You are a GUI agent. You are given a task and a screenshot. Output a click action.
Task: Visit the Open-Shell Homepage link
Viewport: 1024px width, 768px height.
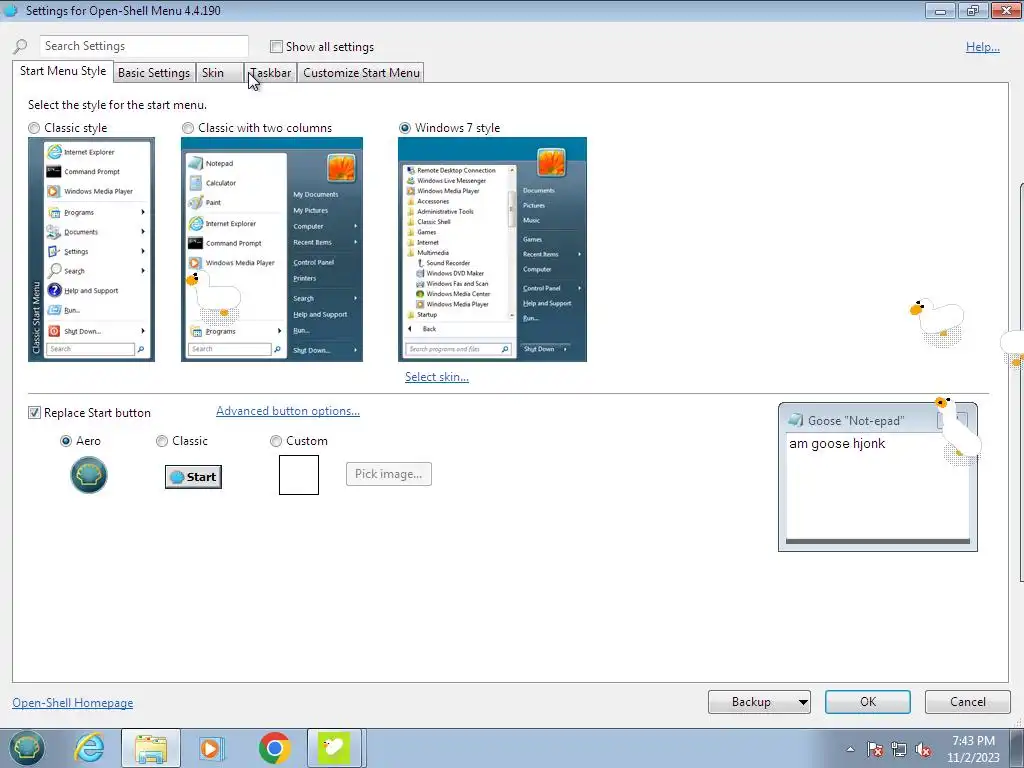72,703
